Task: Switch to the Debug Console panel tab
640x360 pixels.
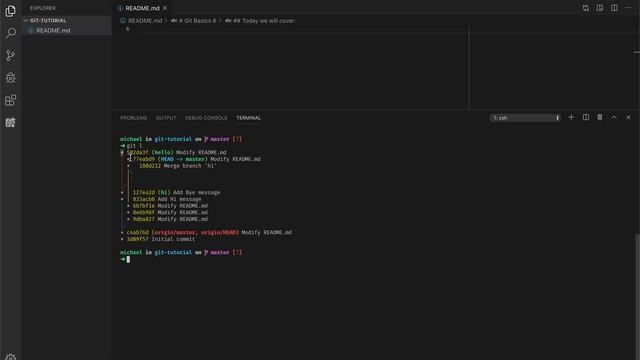Action: coord(206,118)
